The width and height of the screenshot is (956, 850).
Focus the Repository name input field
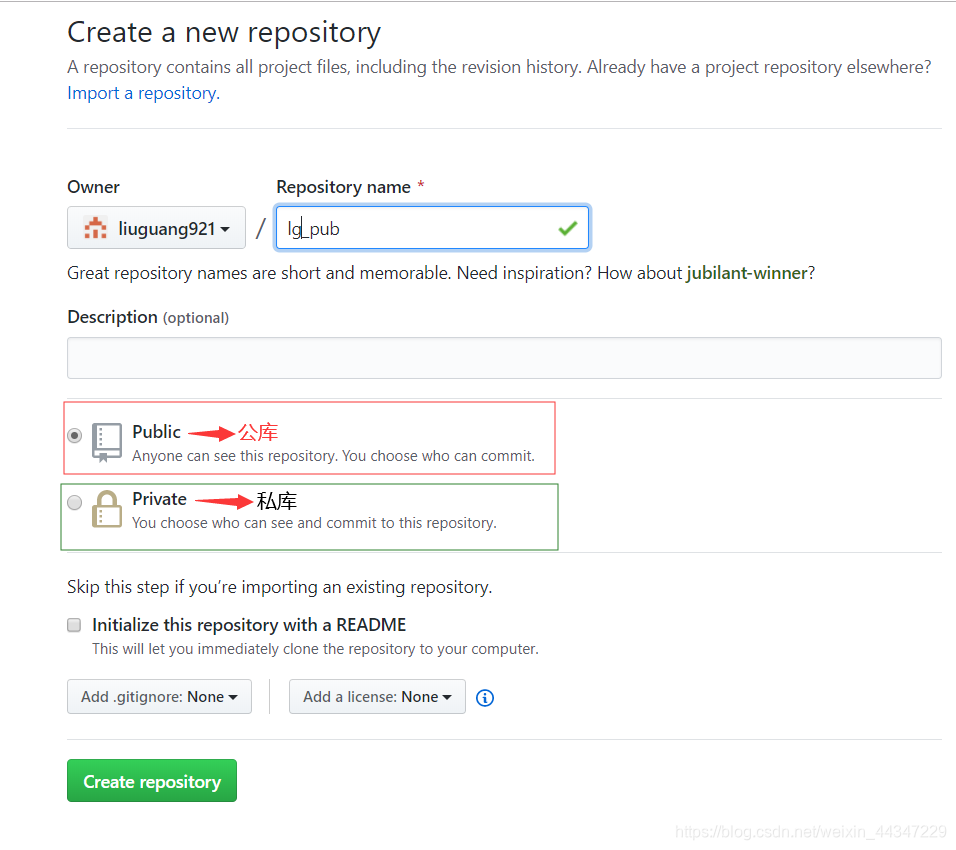(x=432, y=227)
